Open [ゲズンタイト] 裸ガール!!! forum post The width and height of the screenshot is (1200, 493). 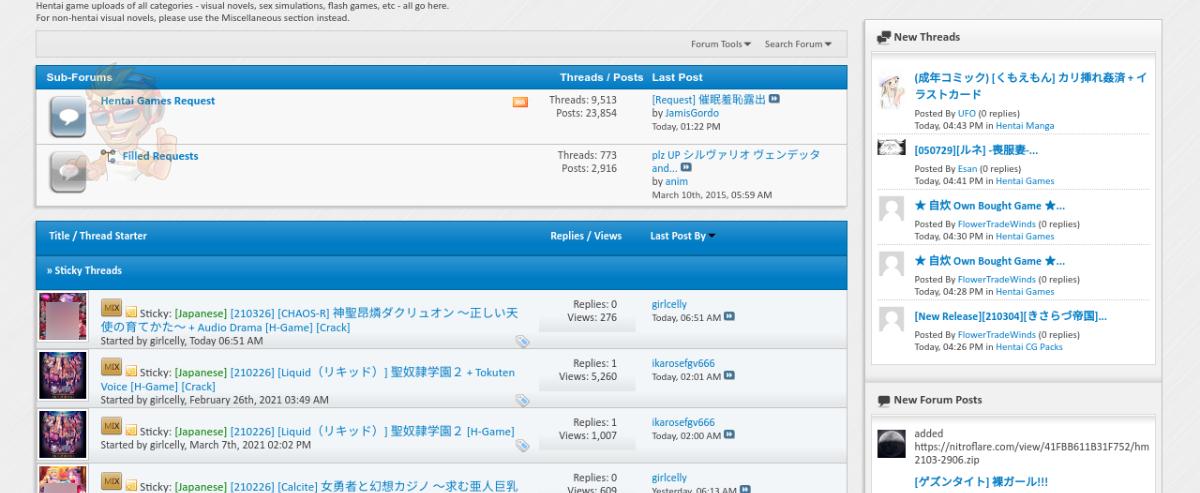[980, 482]
